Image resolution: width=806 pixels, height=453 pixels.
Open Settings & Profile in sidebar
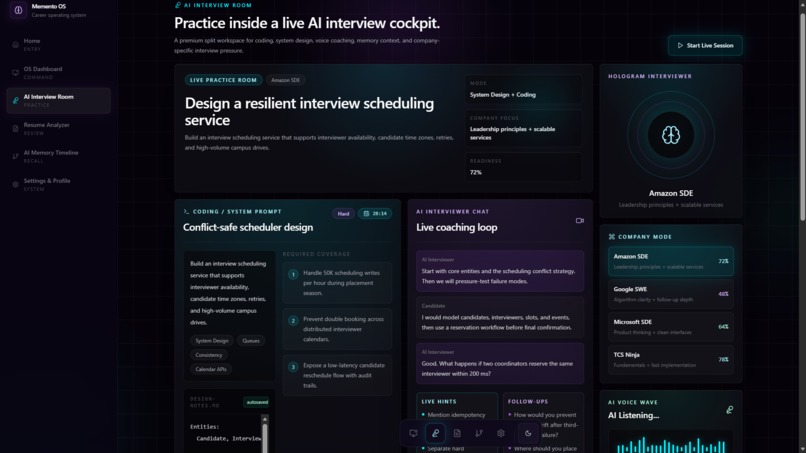59,185
